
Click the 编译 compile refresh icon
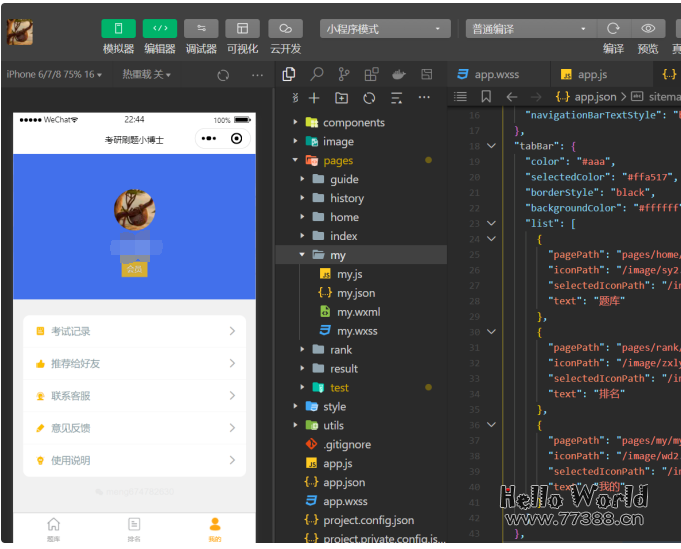point(613,29)
